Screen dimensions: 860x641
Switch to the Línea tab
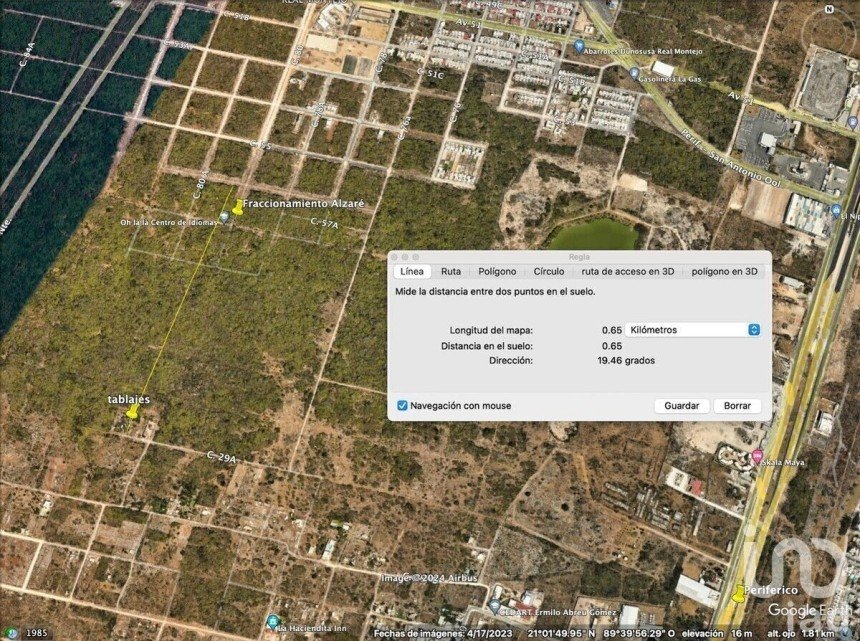[x=411, y=271]
